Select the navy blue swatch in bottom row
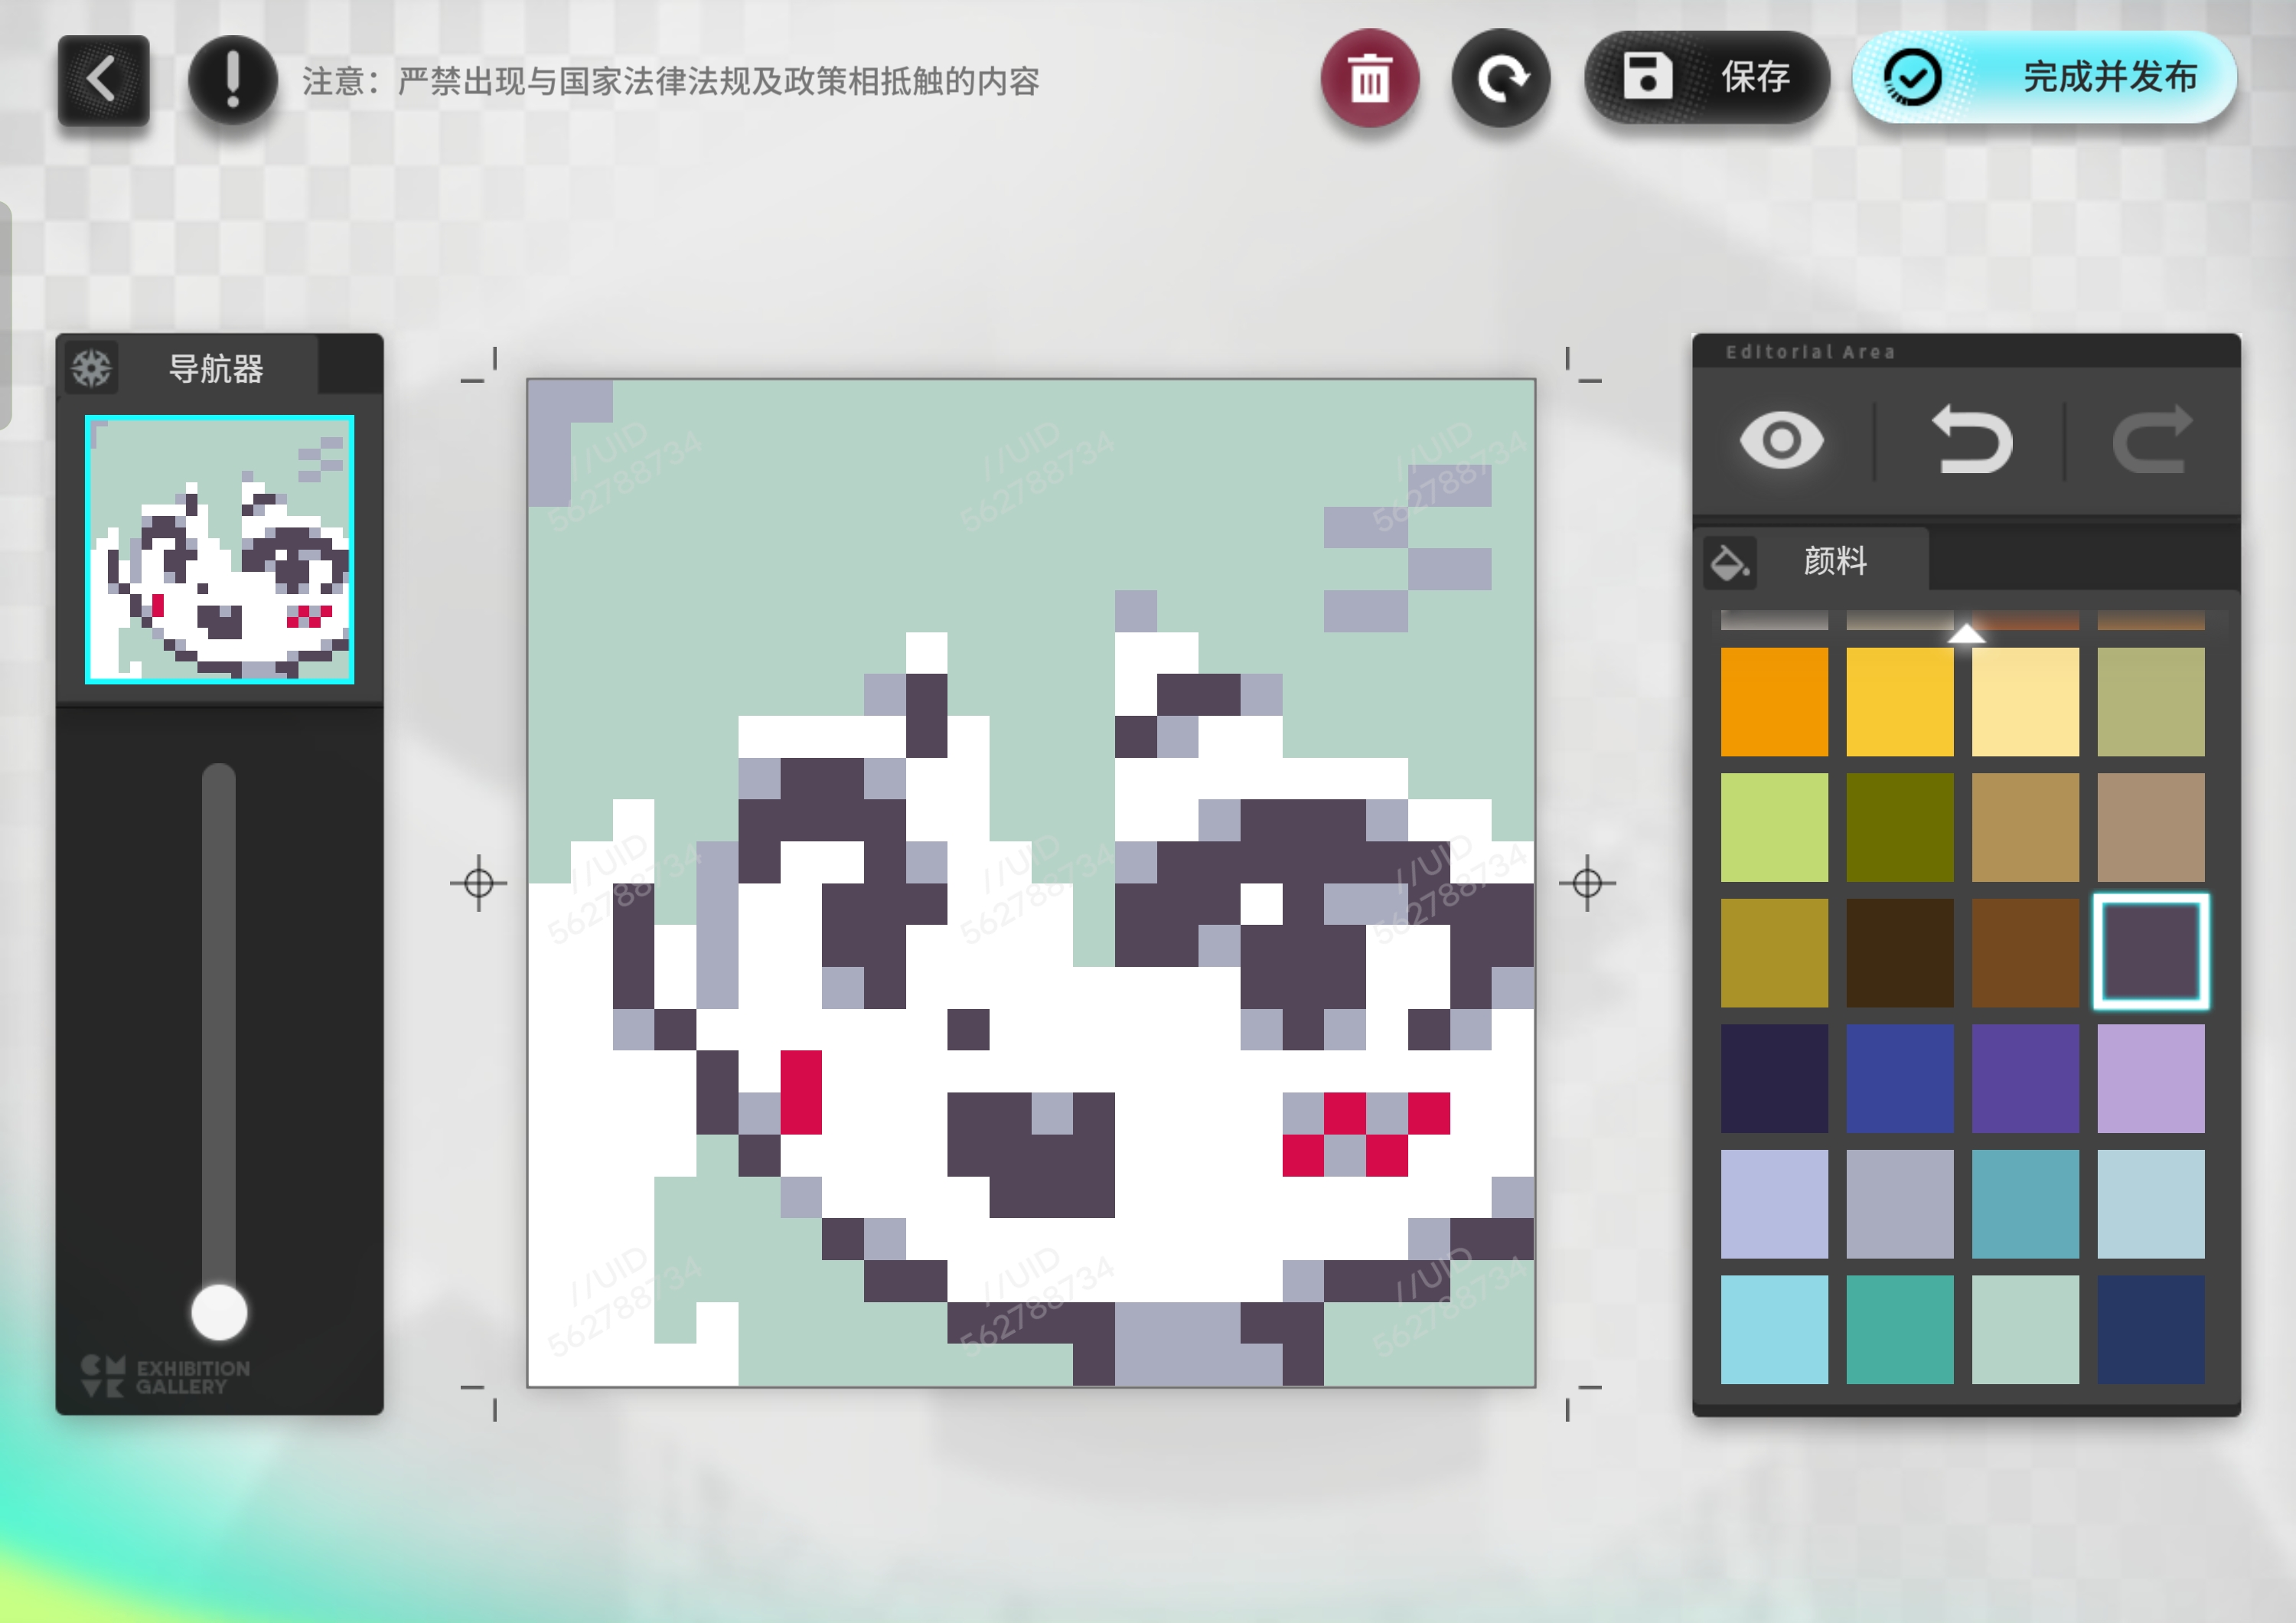The image size is (2296, 1623). (x=2150, y=1329)
